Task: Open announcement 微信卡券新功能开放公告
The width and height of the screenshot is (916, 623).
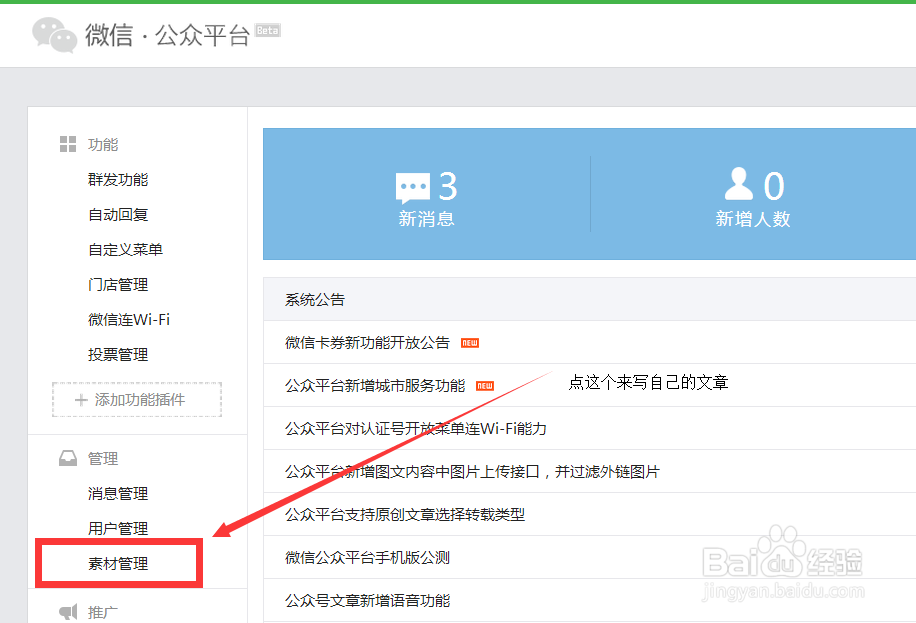Action: [x=367, y=342]
